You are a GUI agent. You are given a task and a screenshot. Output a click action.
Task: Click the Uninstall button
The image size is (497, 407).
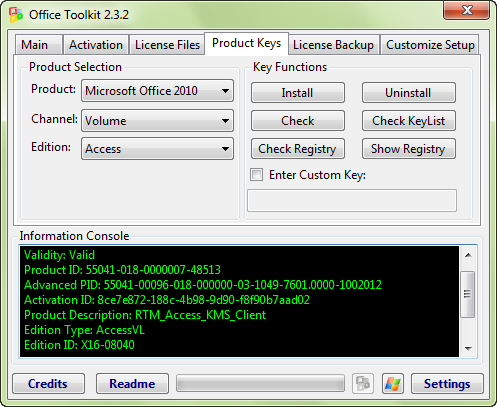409,93
